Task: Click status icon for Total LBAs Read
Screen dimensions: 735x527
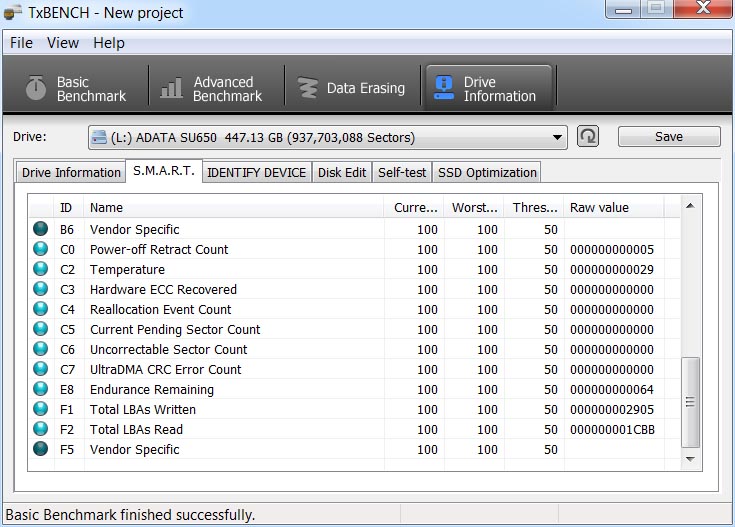Action: [41, 429]
